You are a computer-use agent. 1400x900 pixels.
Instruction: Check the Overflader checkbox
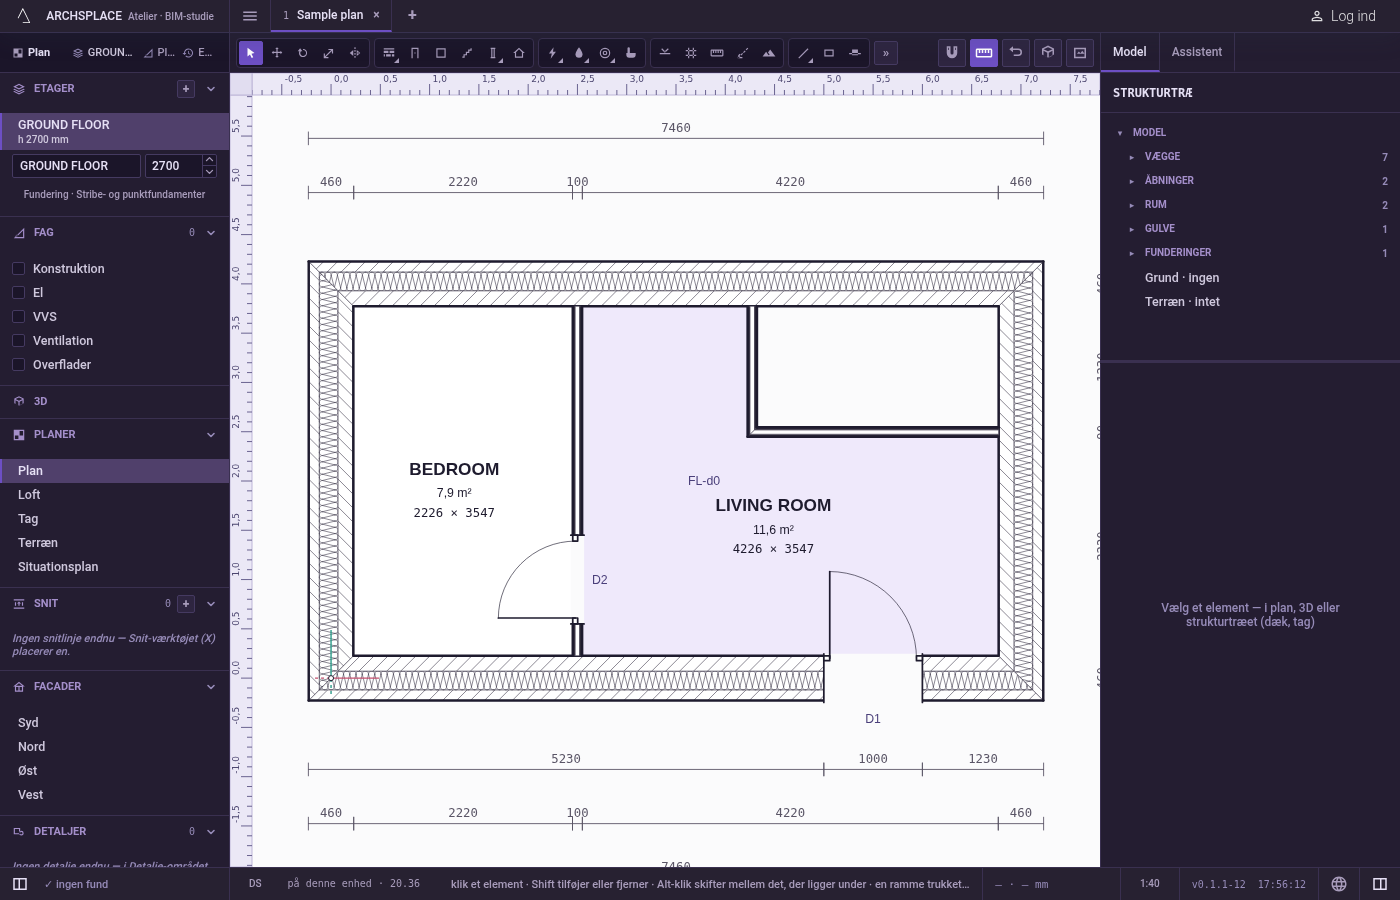tap(18, 365)
